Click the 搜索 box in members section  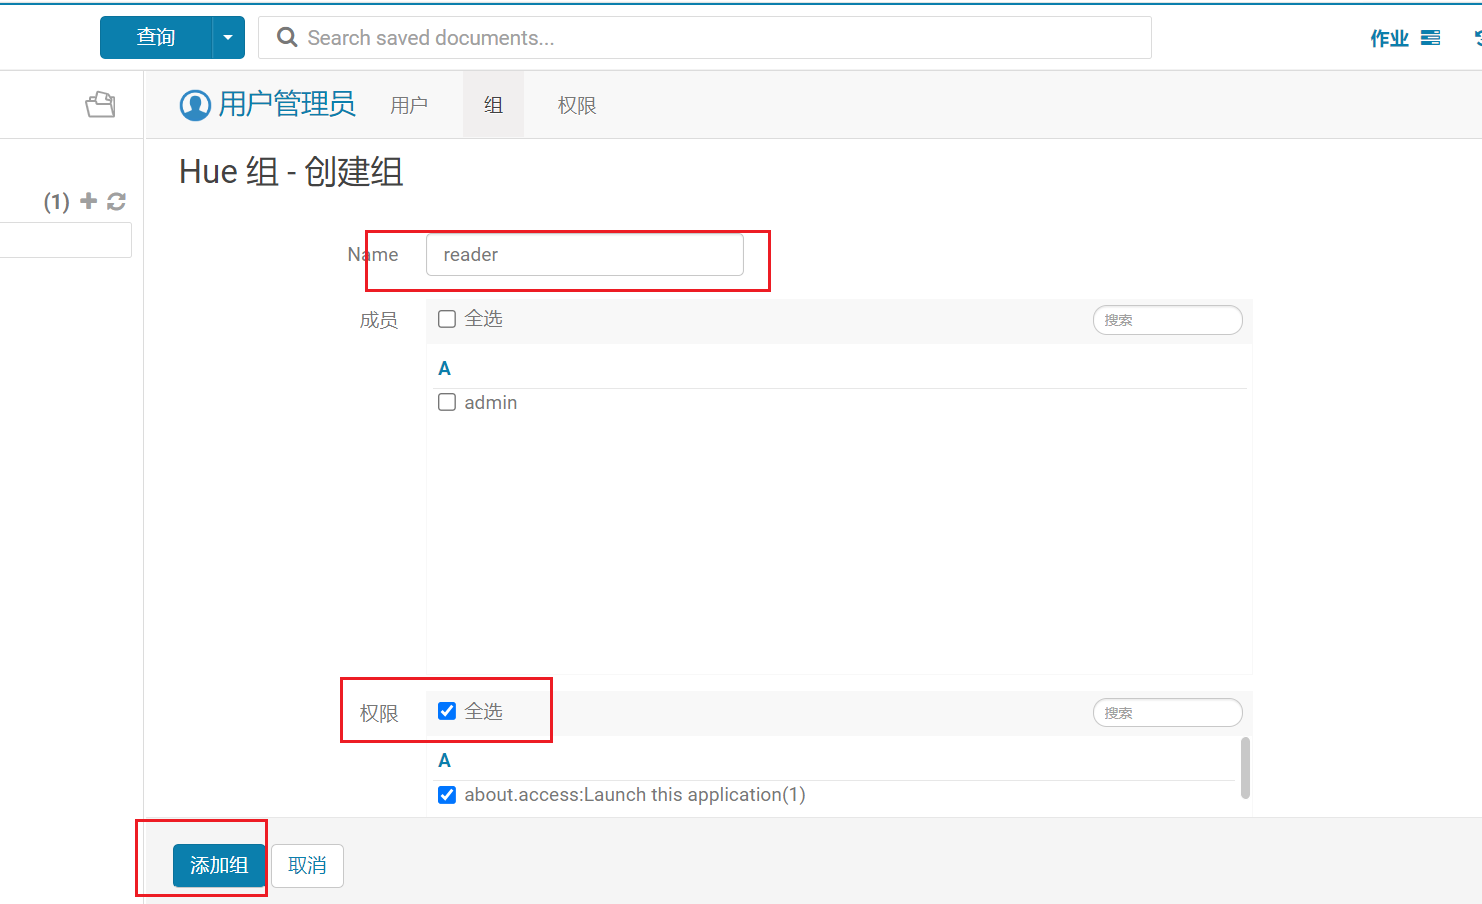click(1168, 320)
